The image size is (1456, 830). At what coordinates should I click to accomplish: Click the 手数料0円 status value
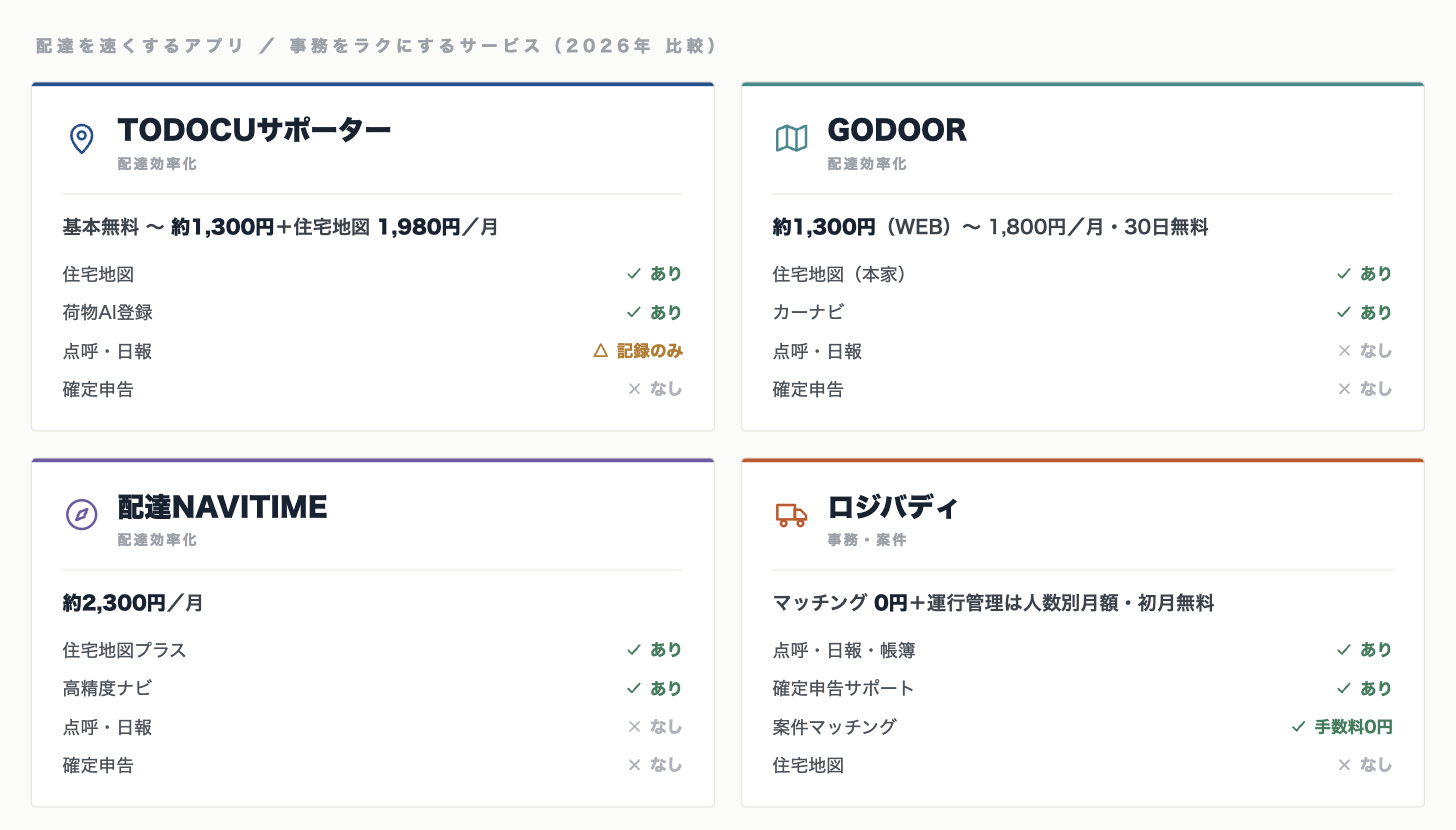click(x=1353, y=727)
